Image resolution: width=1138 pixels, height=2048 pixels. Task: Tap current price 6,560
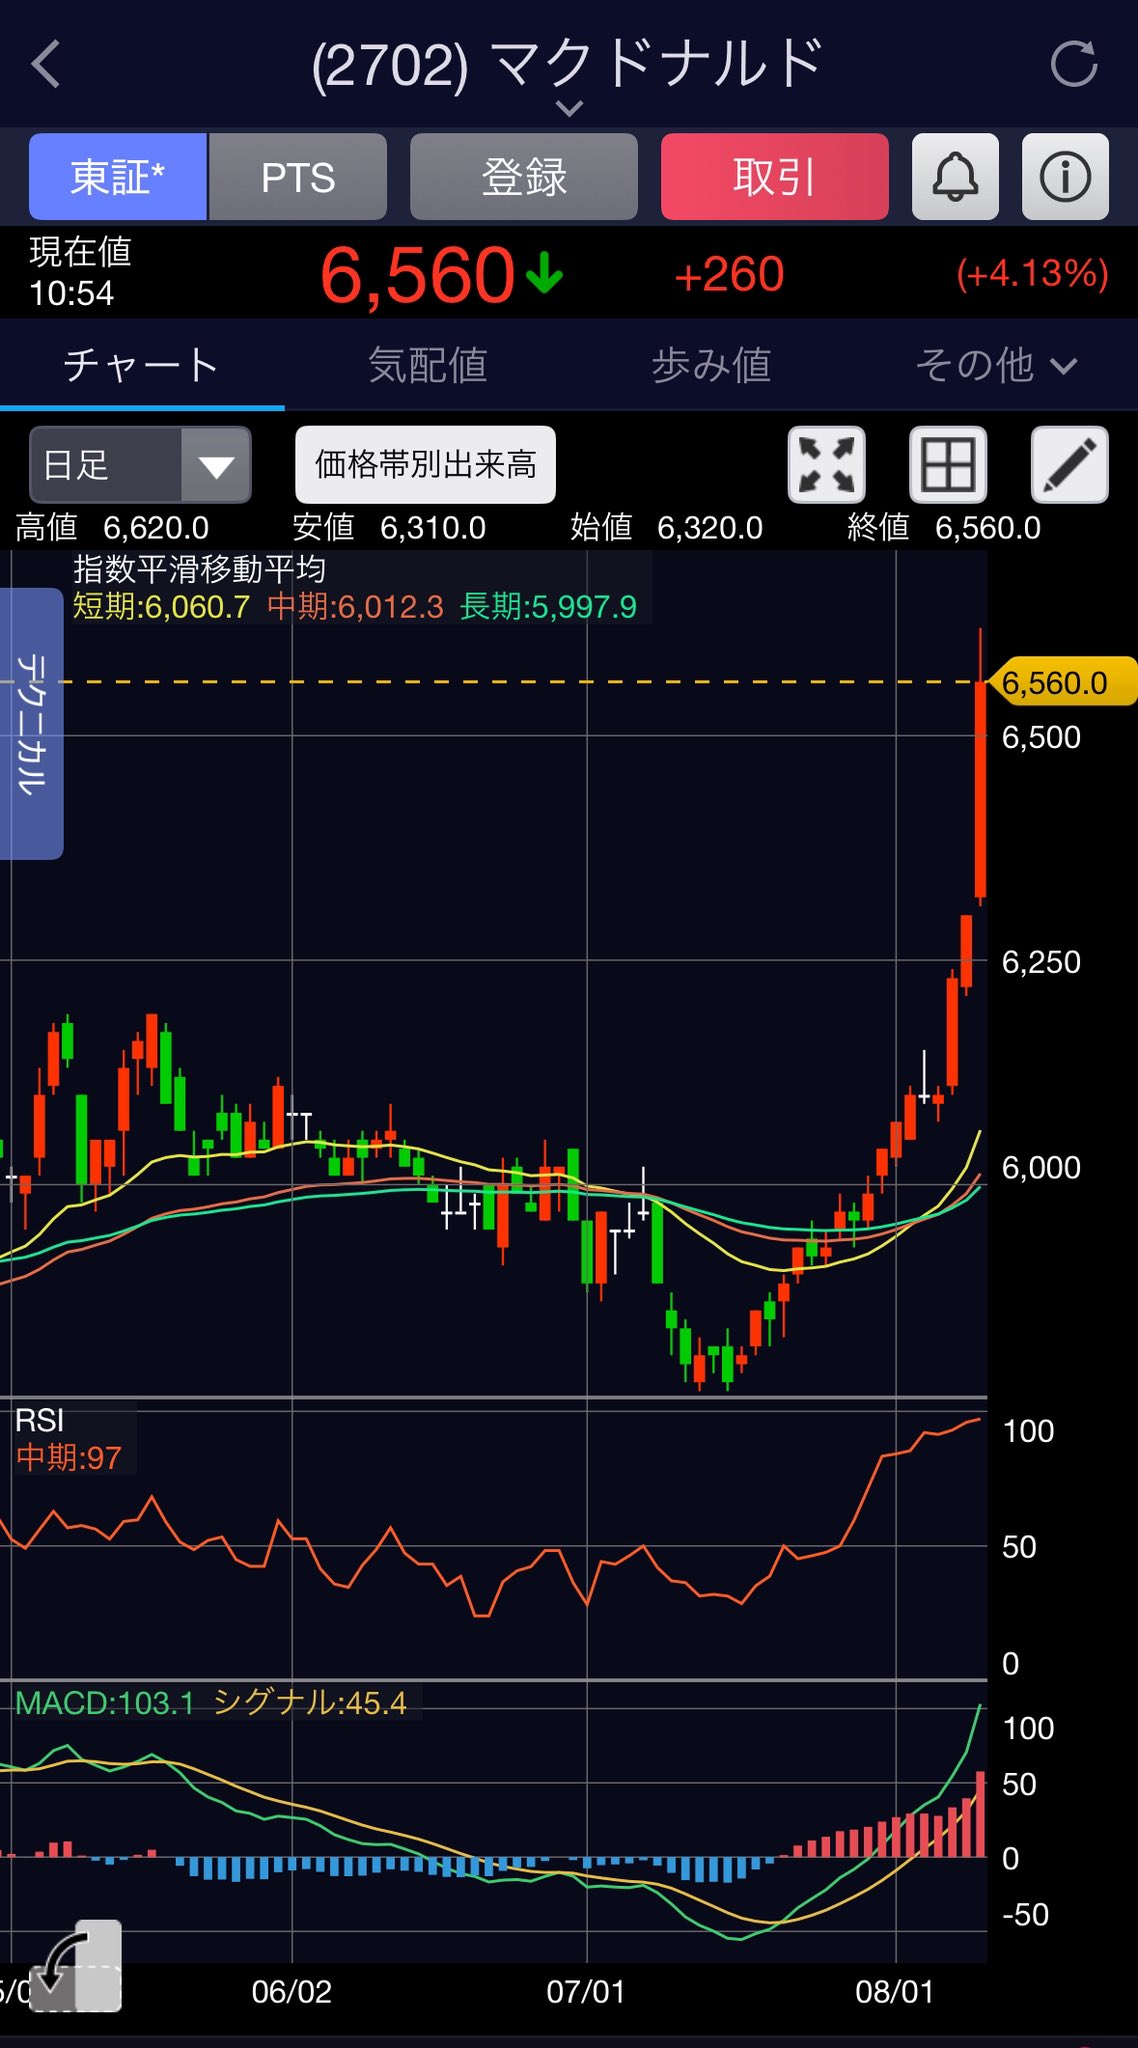[x=417, y=275]
